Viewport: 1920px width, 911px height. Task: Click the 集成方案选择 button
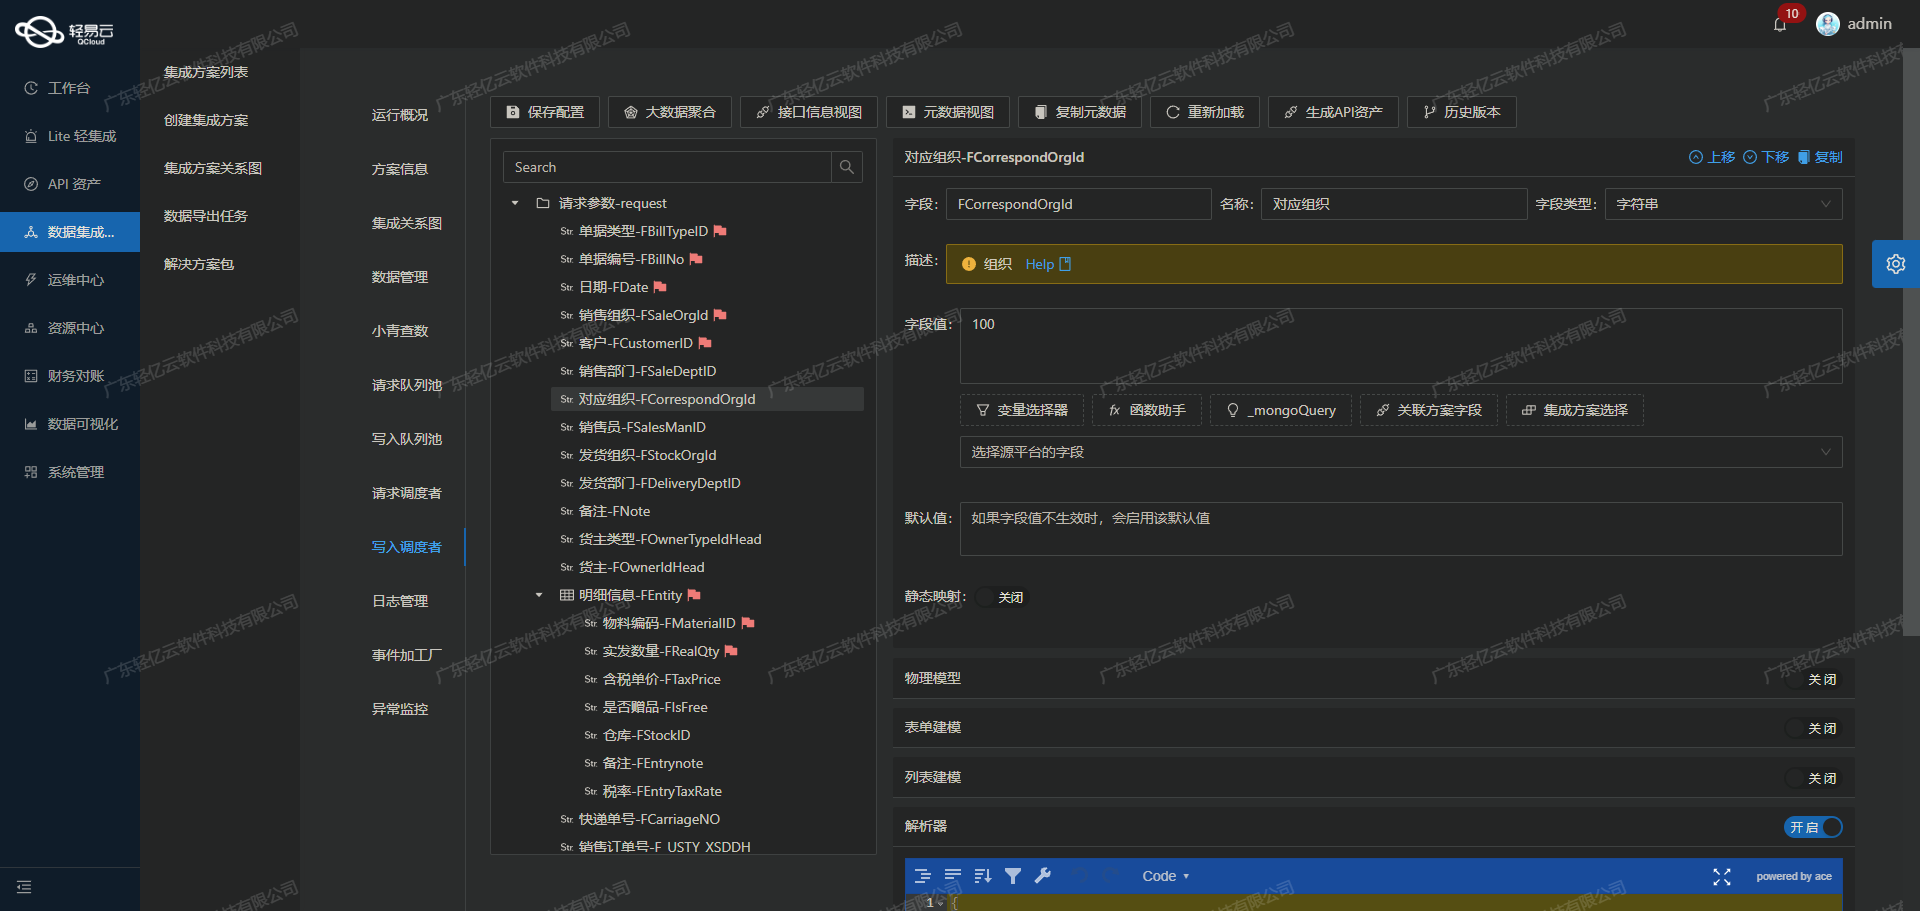(1575, 410)
